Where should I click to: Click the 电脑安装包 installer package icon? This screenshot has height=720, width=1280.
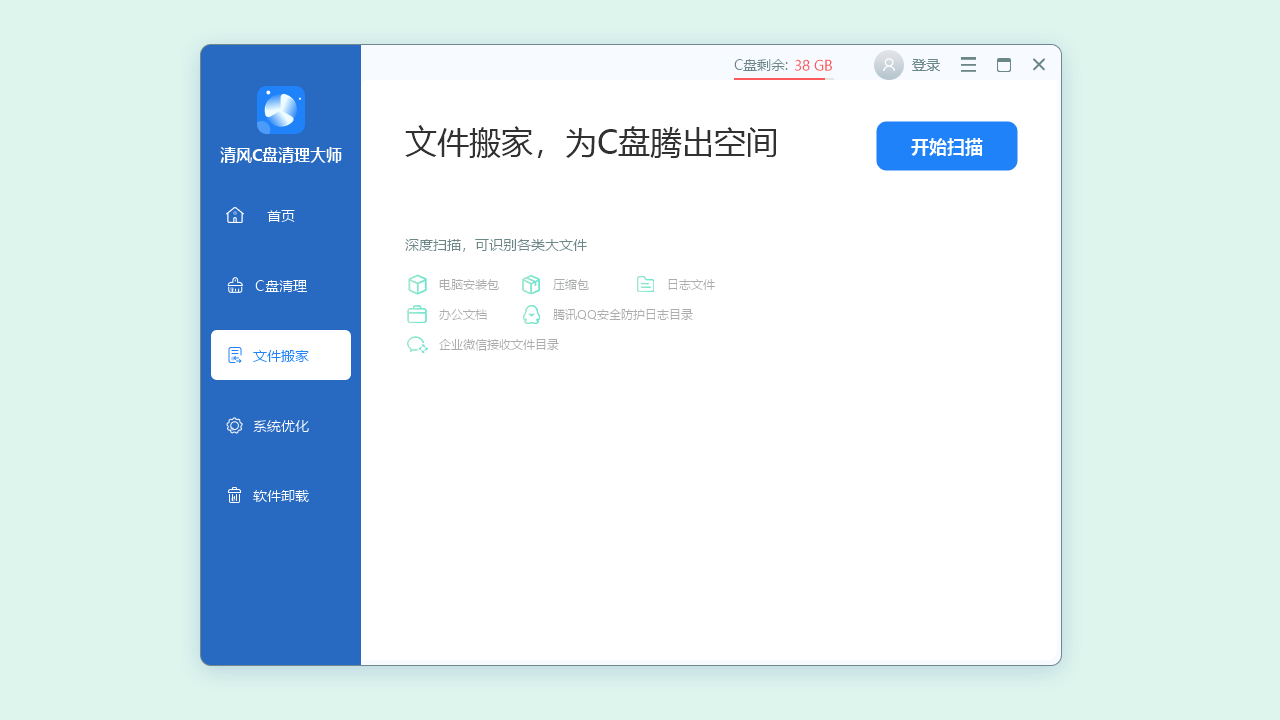[417, 284]
